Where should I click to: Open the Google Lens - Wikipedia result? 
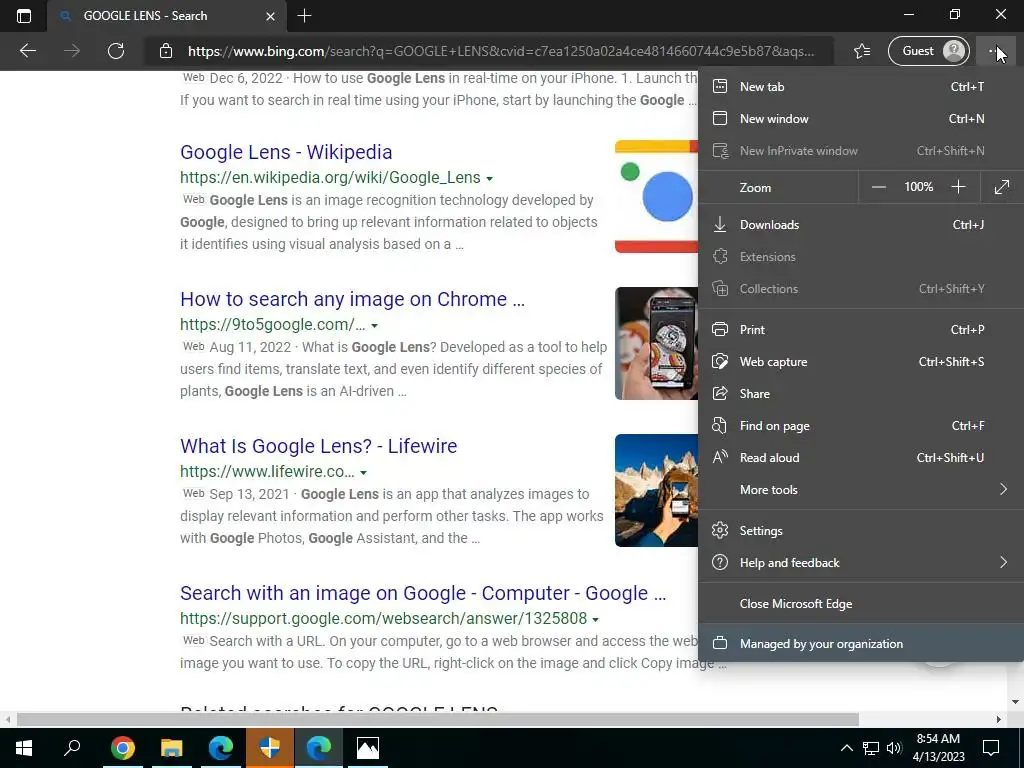(286, 152)
